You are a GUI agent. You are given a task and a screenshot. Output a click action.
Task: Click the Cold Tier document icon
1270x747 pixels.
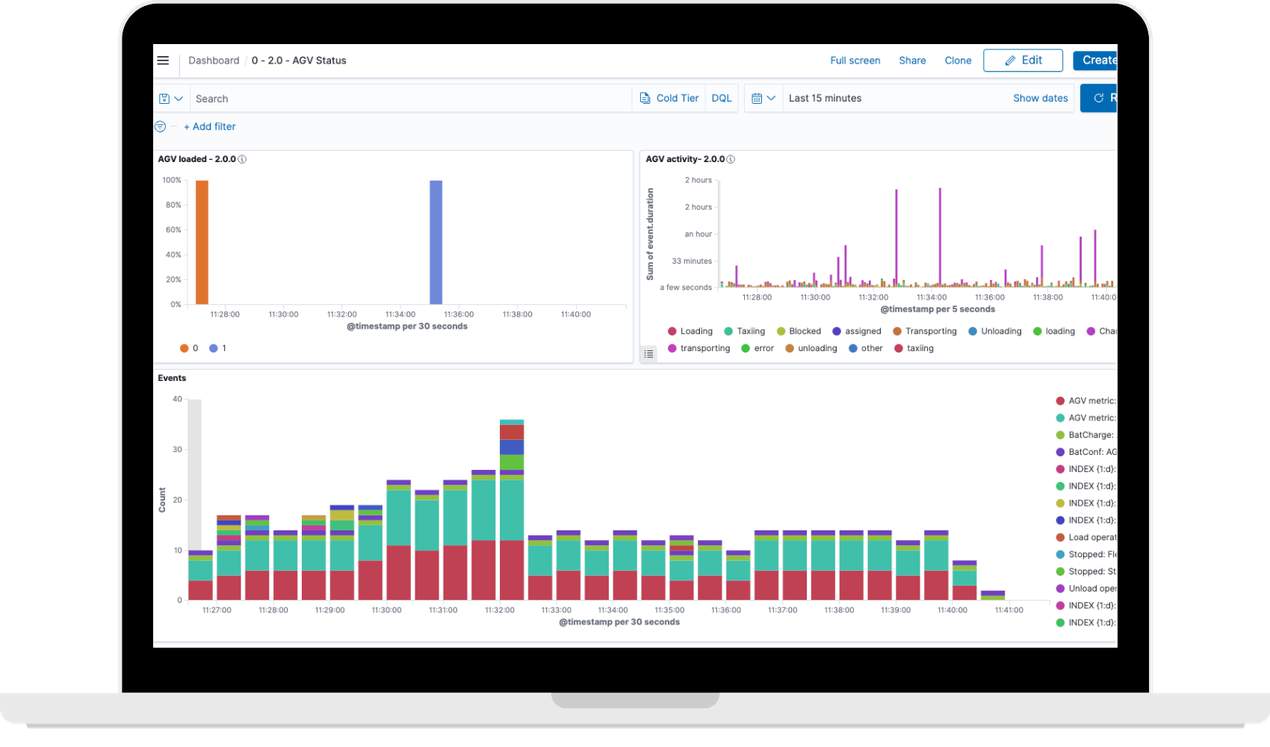coord(645,98)
